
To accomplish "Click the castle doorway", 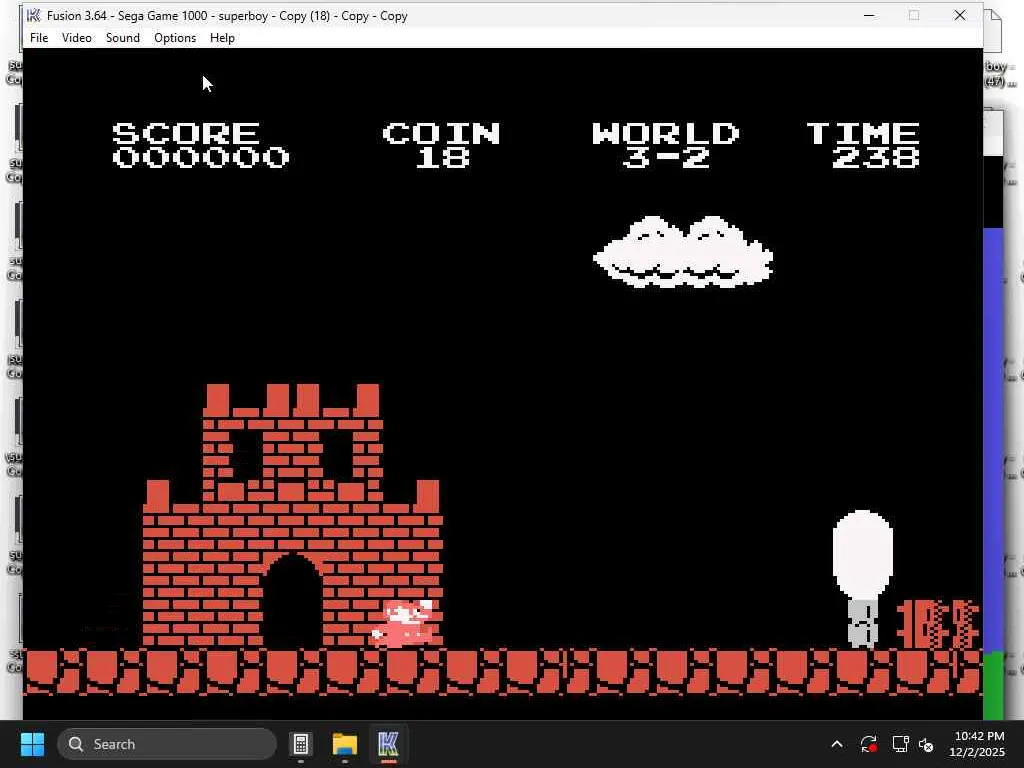I will pyautogui.click(x=292, y=601).
